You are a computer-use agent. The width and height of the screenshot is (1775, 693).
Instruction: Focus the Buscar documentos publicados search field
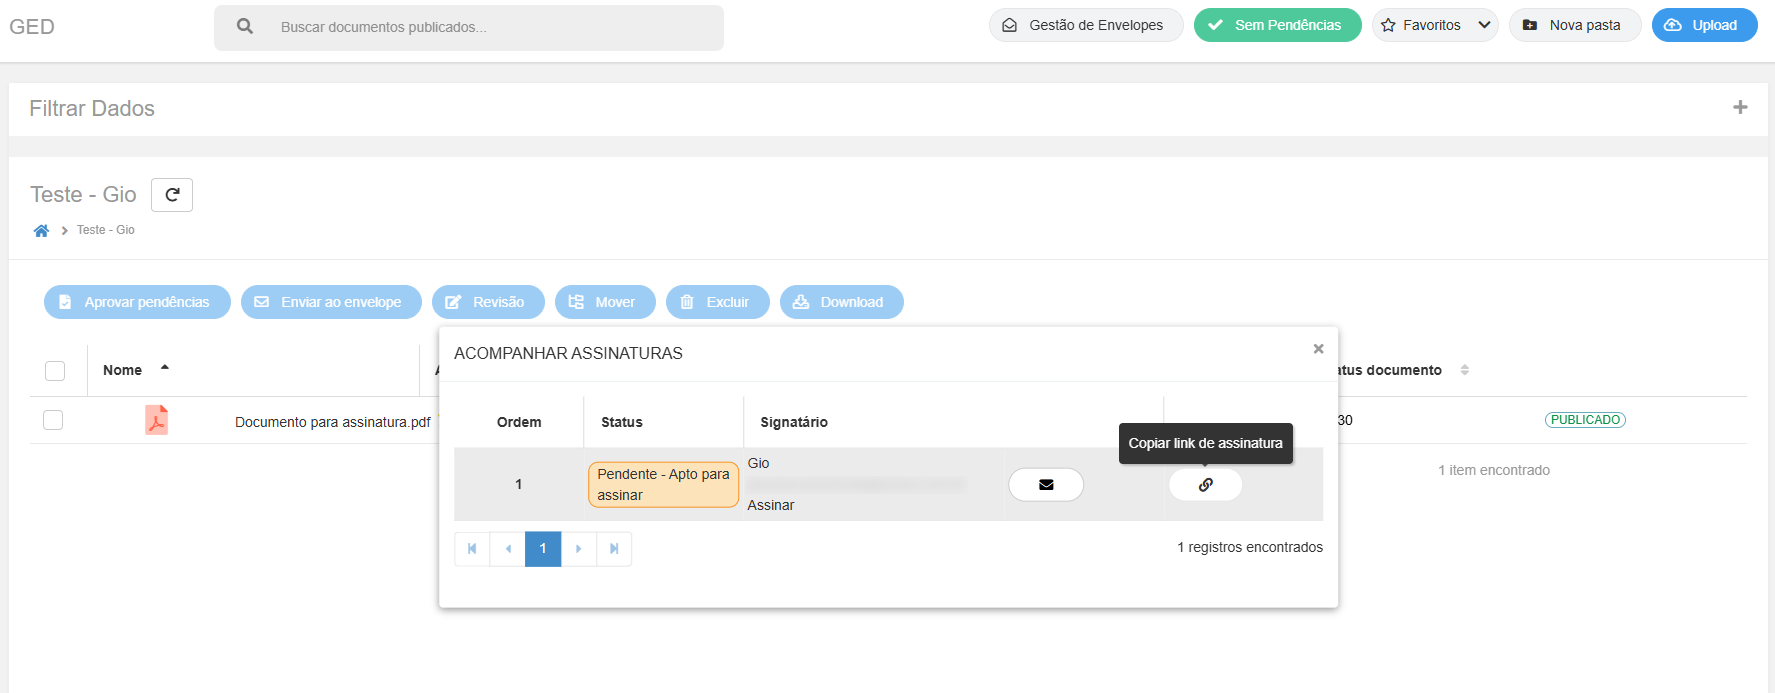pos(469,27)
